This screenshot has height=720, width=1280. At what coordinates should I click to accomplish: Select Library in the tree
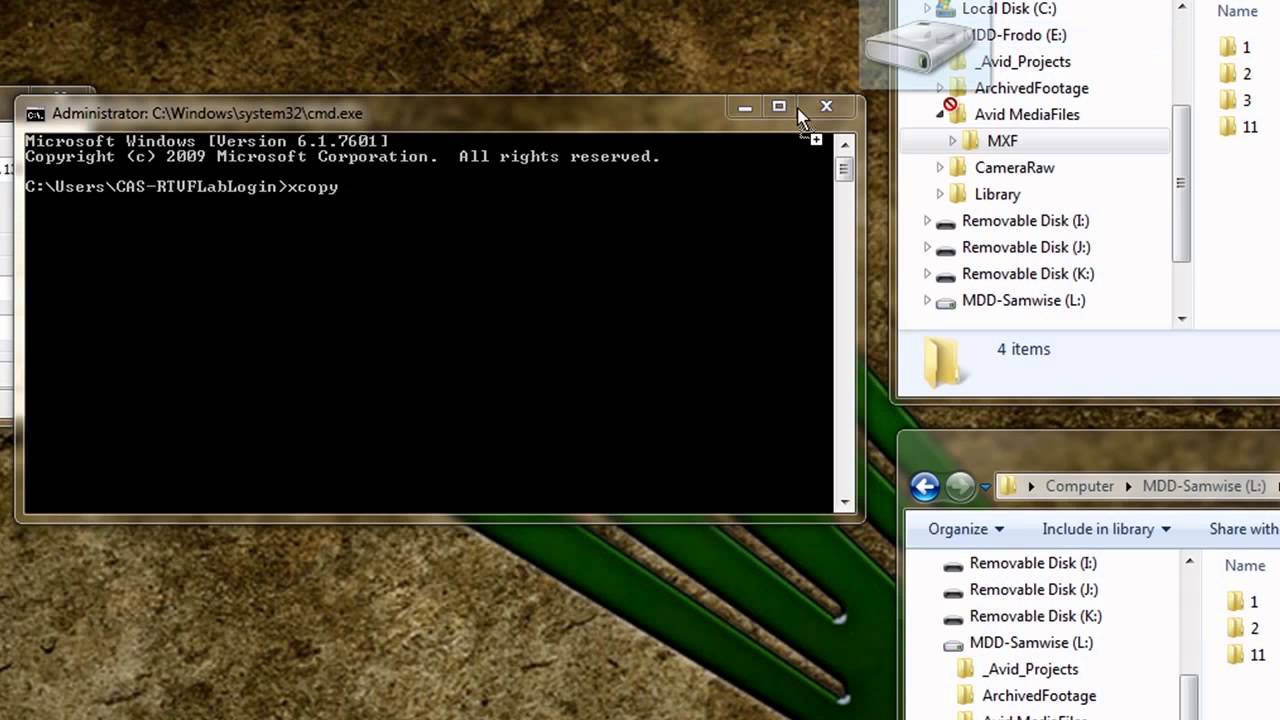997,194
